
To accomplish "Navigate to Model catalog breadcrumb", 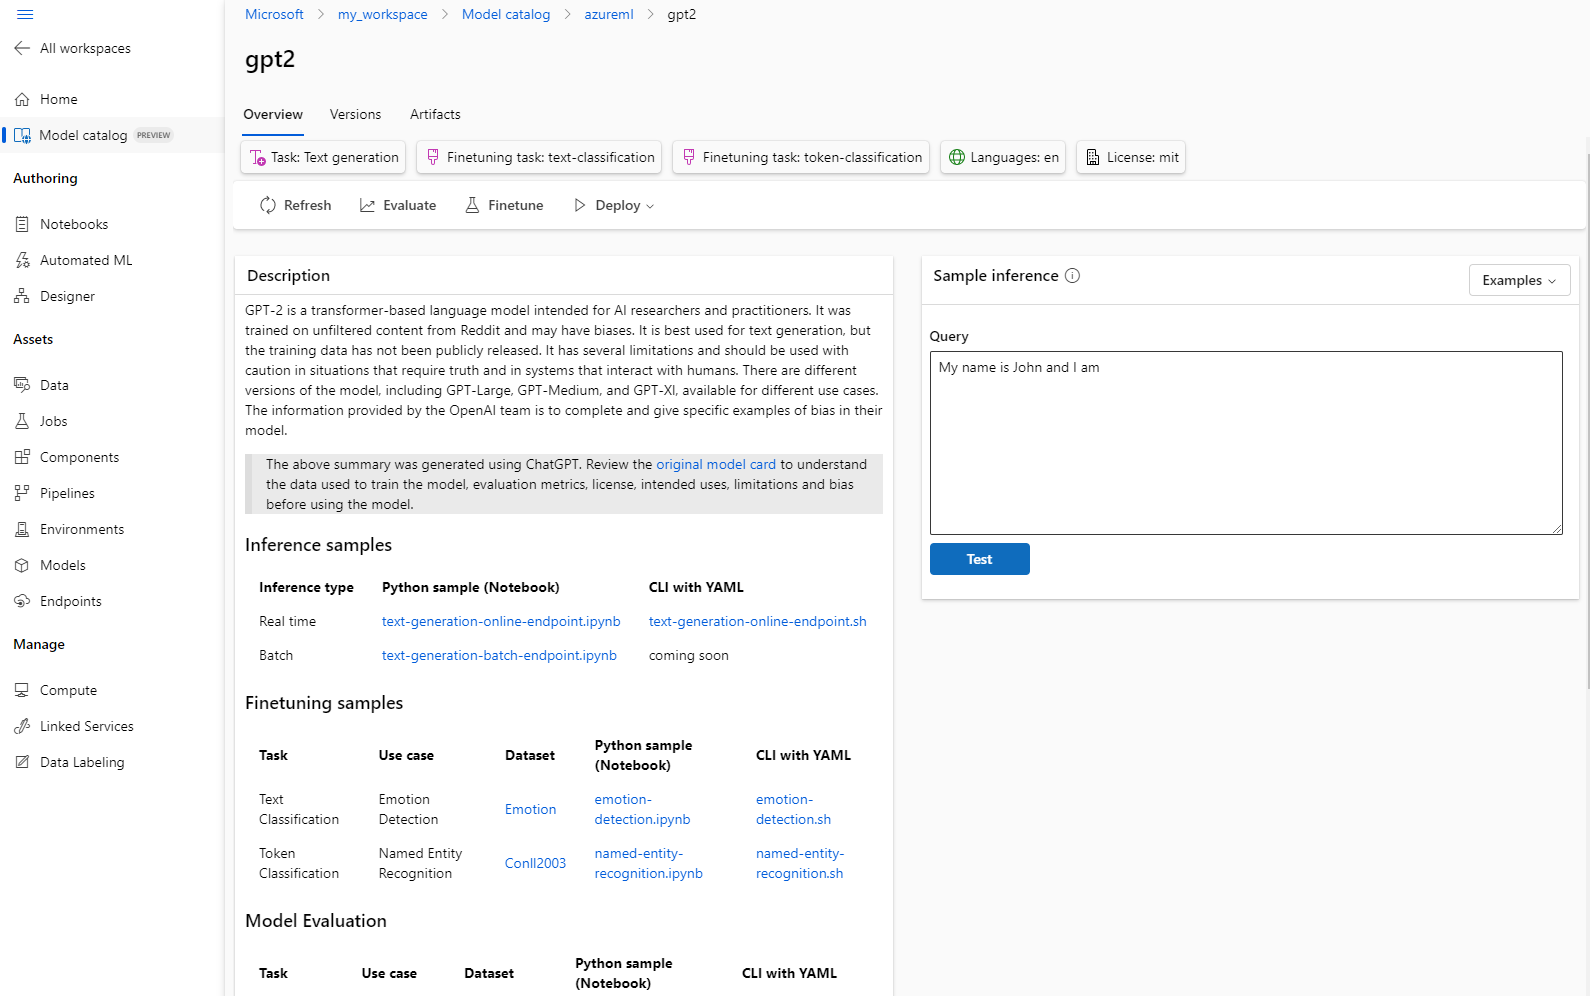I will (506, 14).
